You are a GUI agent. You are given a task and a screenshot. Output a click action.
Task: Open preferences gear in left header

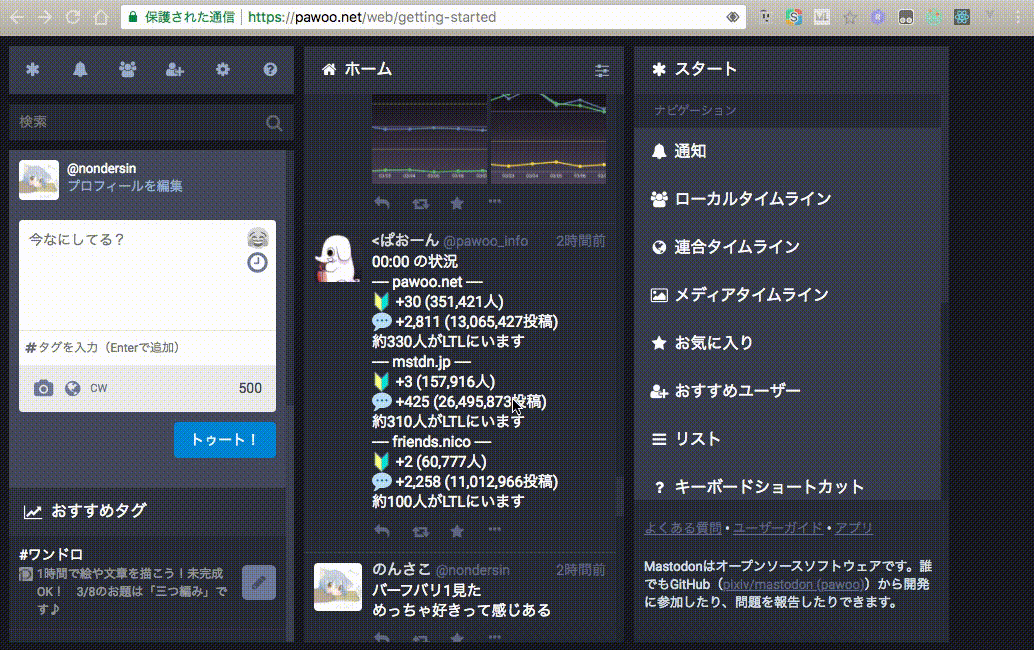point(223,69)
